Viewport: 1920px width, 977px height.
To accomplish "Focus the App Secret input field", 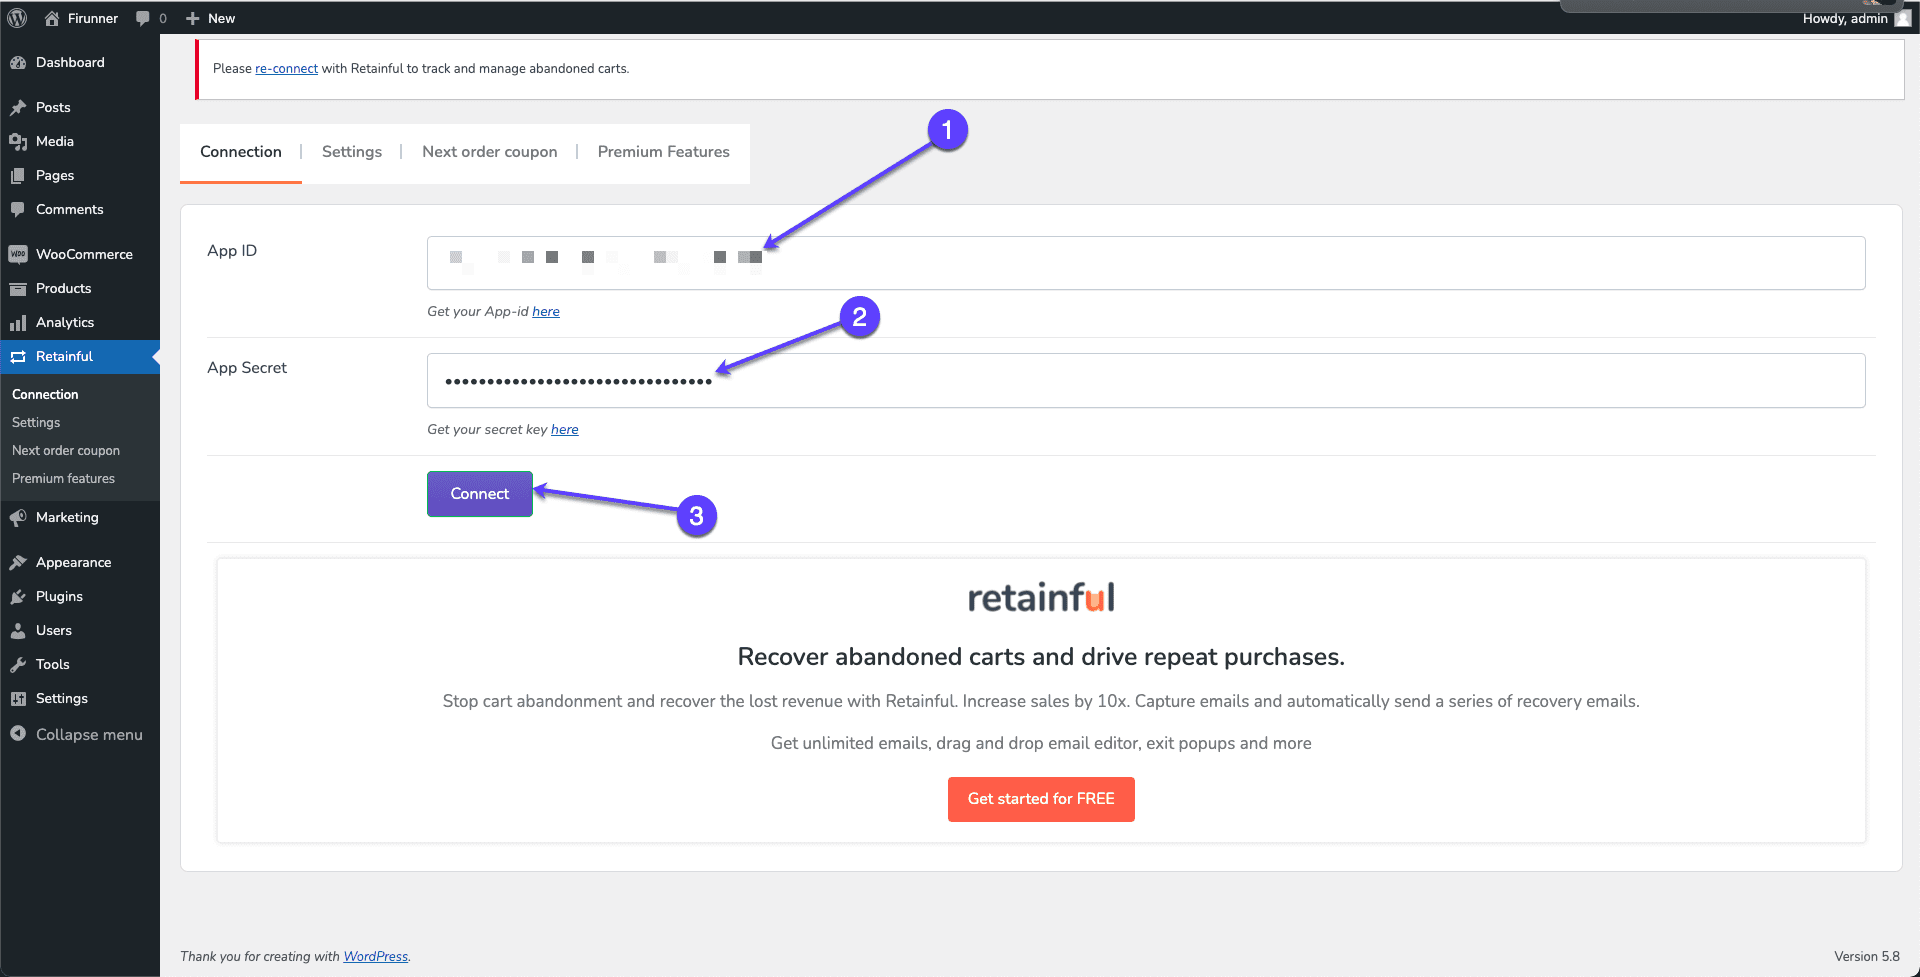I will coord(1146,381).
